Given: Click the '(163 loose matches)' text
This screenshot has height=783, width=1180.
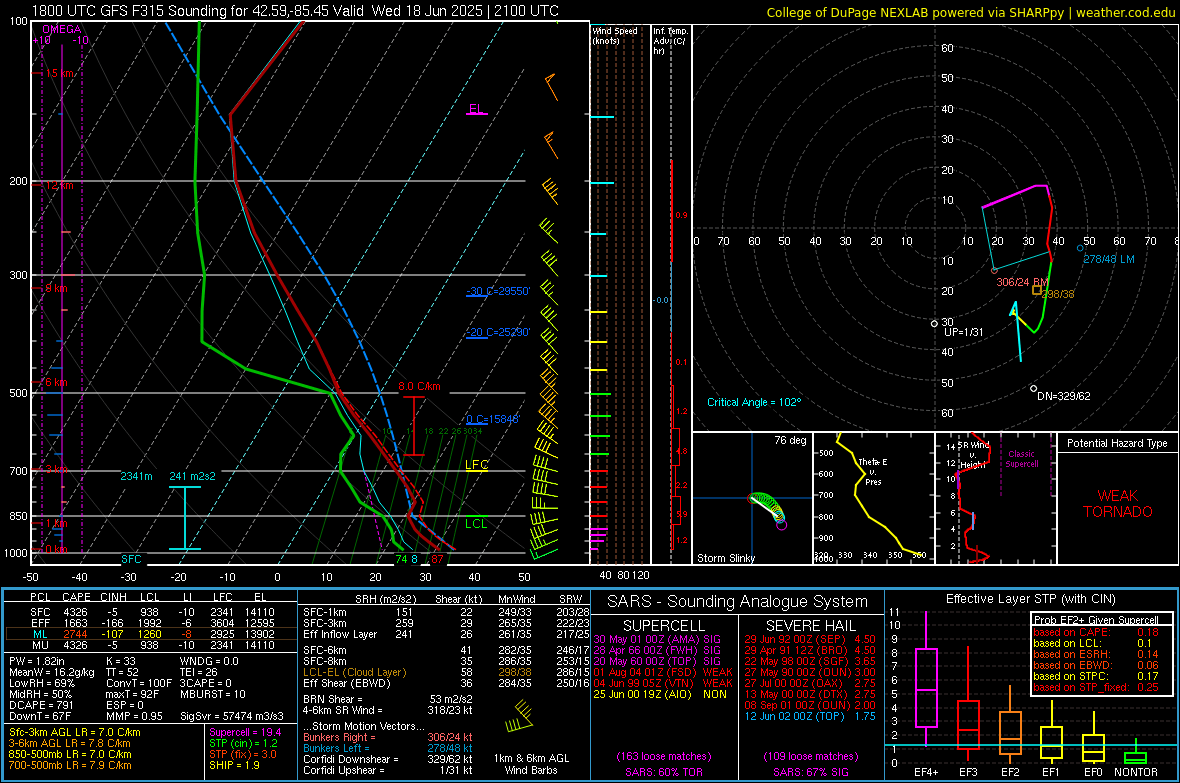Looking at the screenshot, I should 663,756.
